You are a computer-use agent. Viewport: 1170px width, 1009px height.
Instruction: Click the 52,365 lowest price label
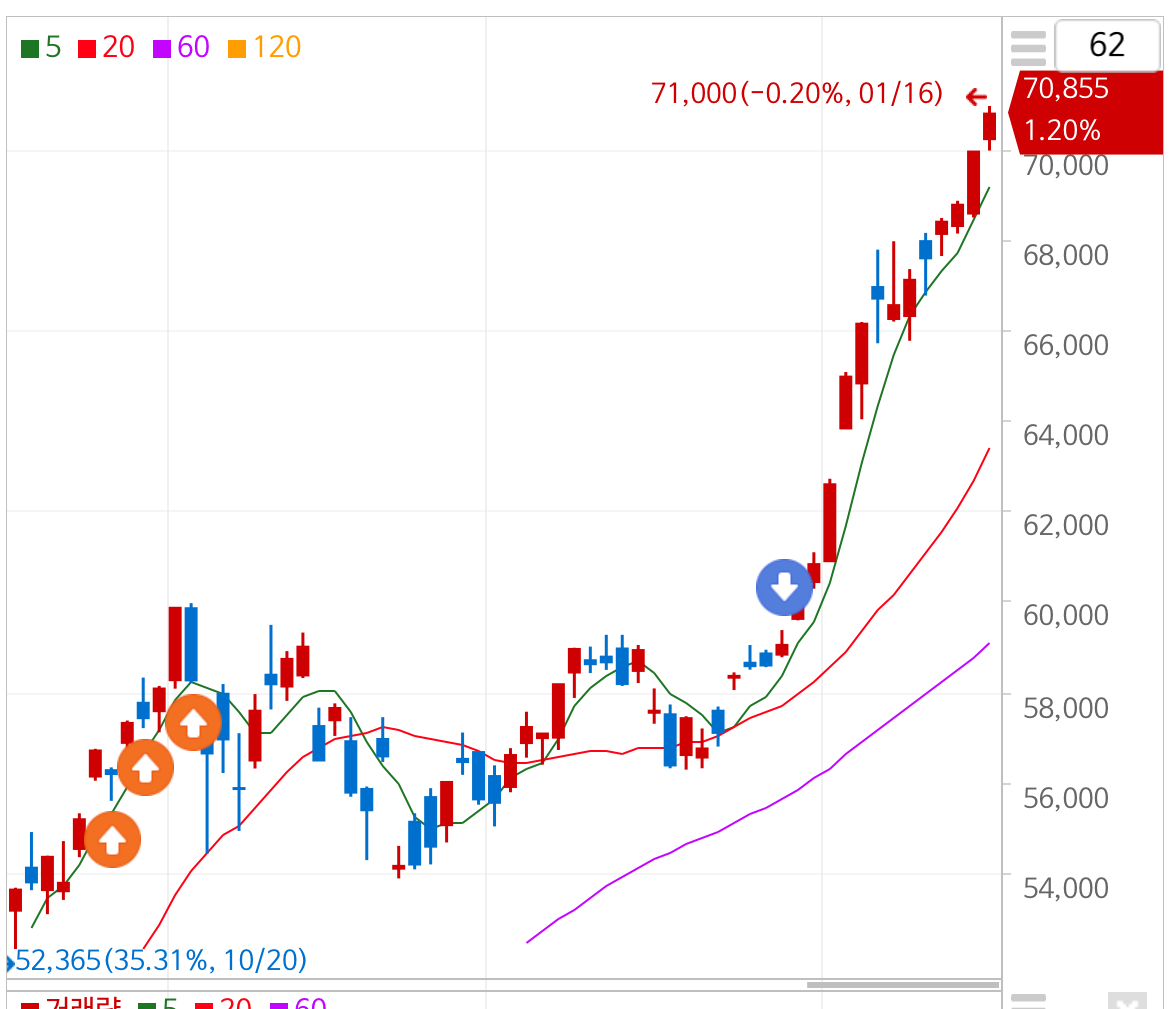click(160, 961)
